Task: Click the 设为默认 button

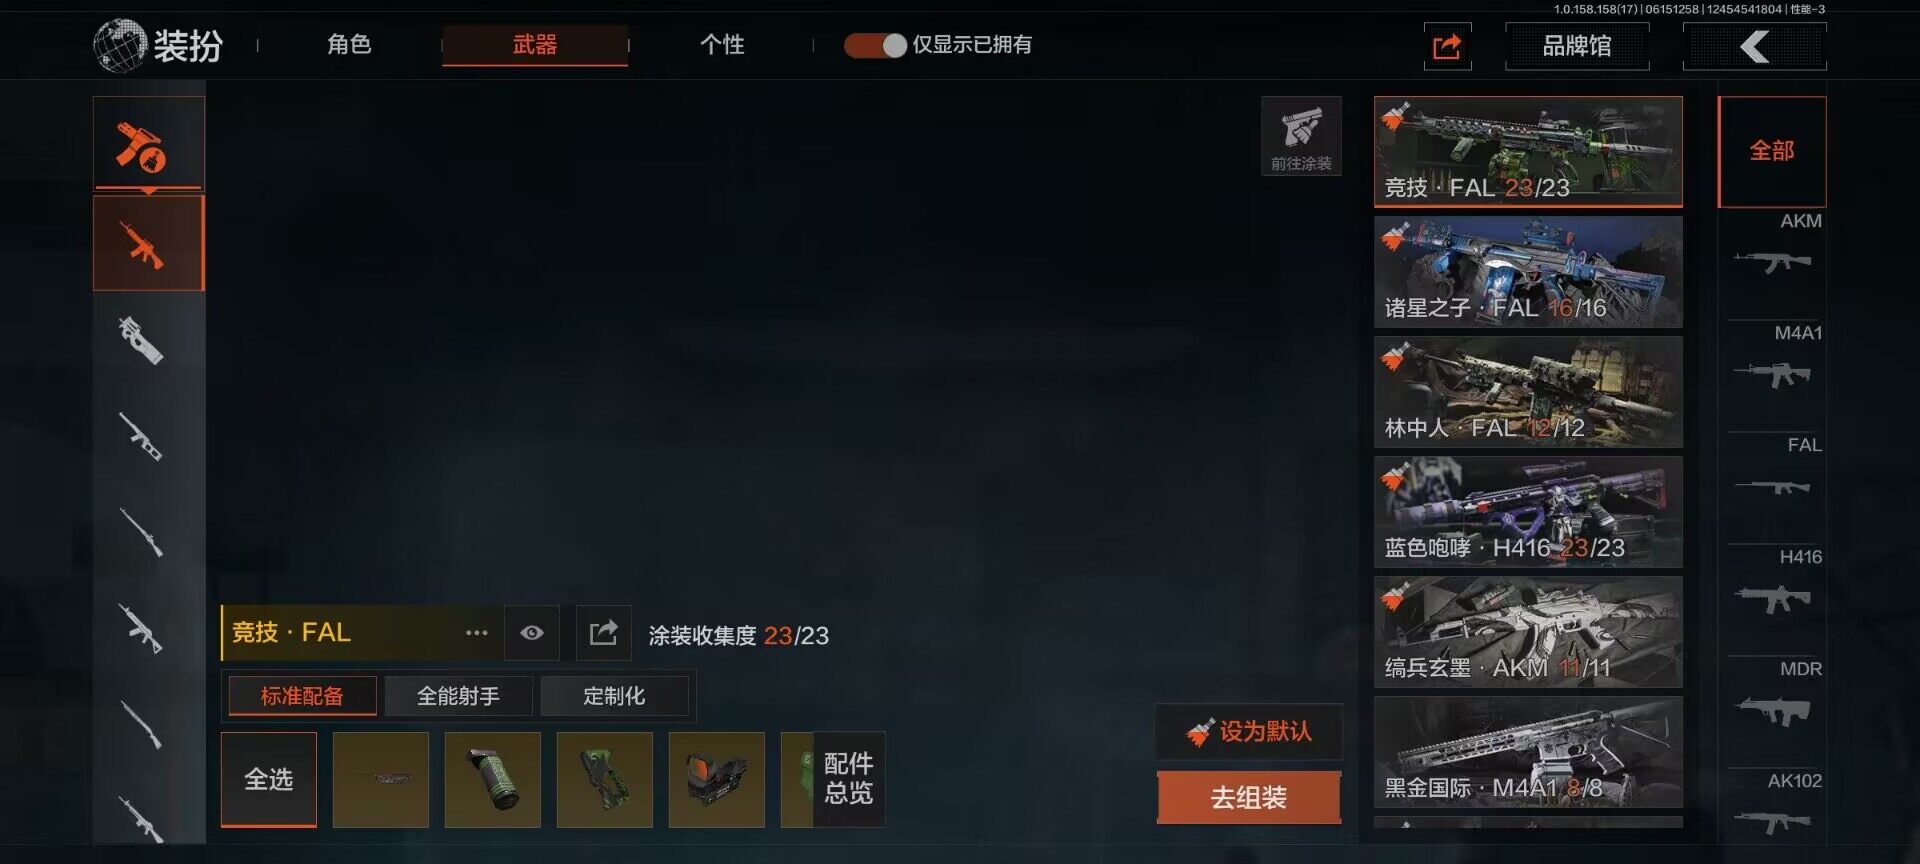Action: (x=1248, y=732)
